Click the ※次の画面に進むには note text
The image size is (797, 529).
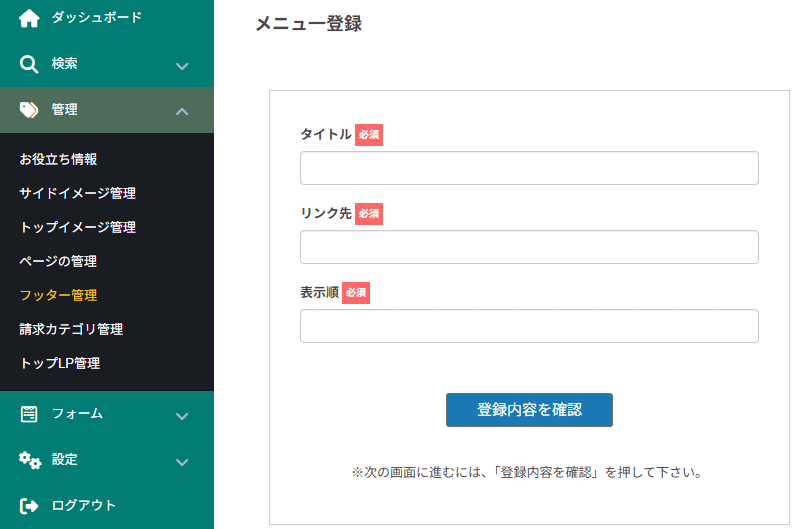pyautogui.click(x=527, y=472)
